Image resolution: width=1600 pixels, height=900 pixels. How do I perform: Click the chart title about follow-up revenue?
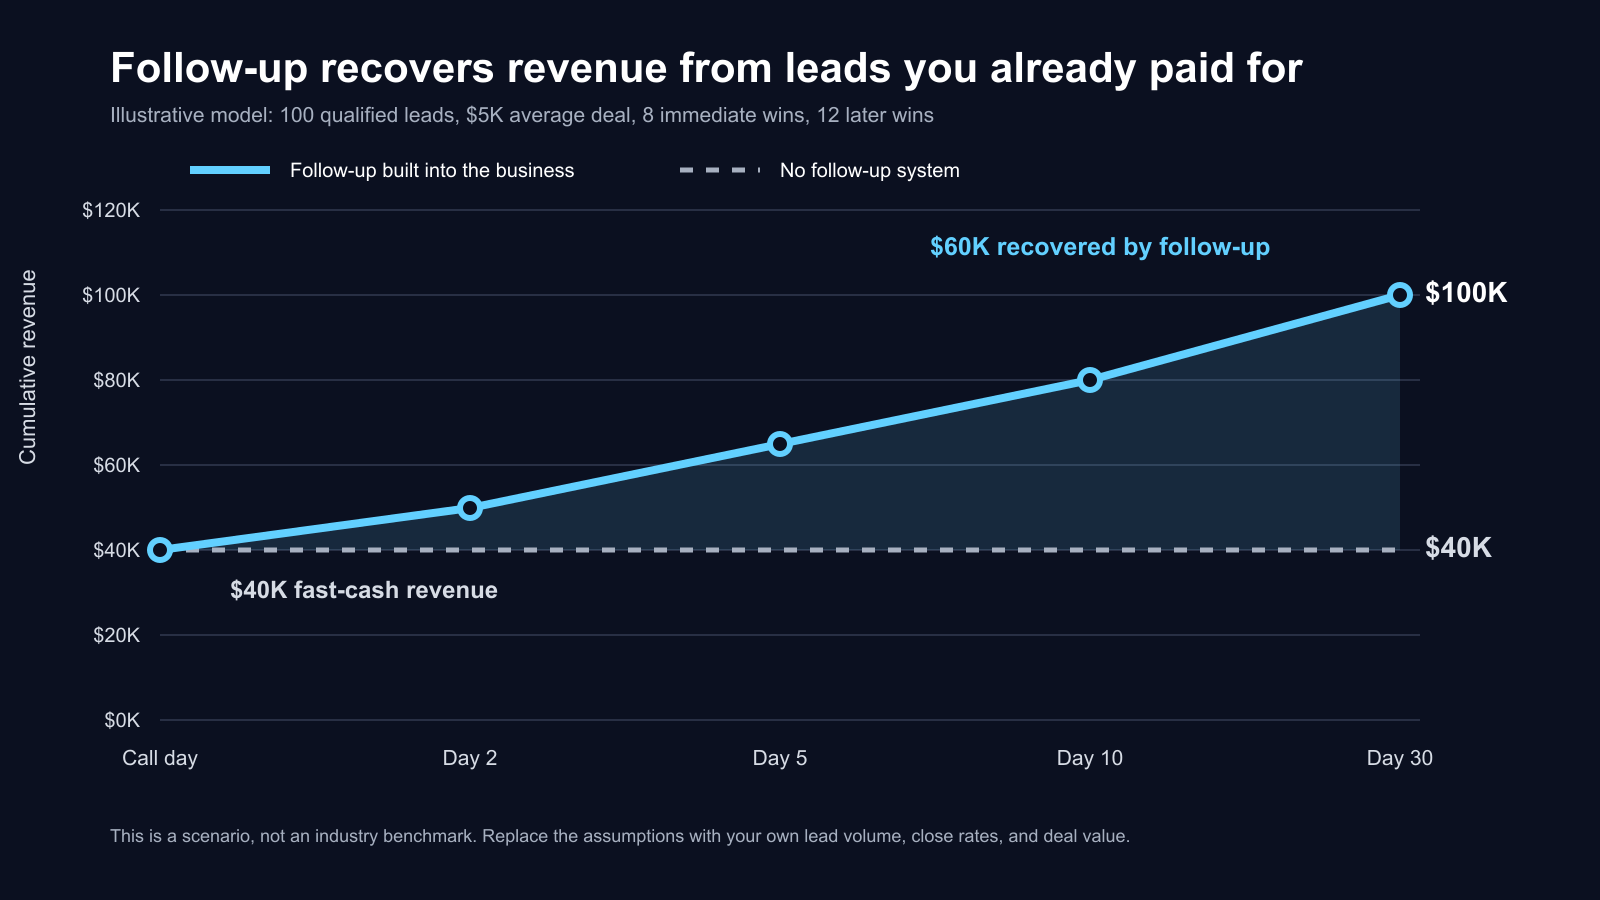click(706, 68)
